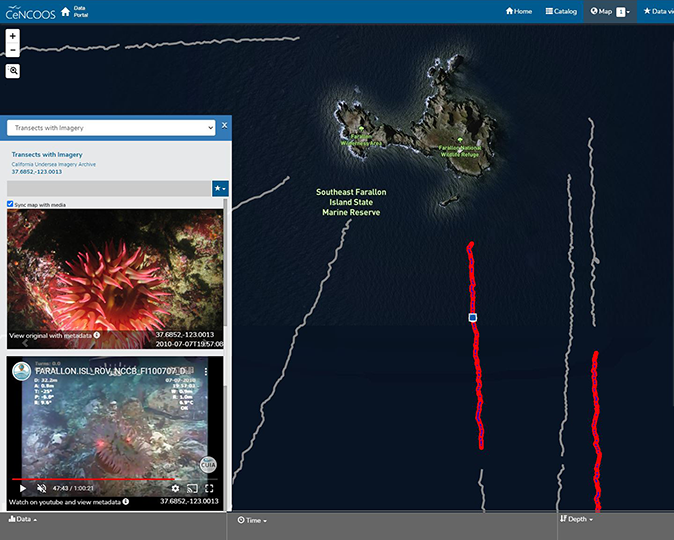The image size is (674, 540).
Task: Open video more options menu
Action: [x=206, y=371]
